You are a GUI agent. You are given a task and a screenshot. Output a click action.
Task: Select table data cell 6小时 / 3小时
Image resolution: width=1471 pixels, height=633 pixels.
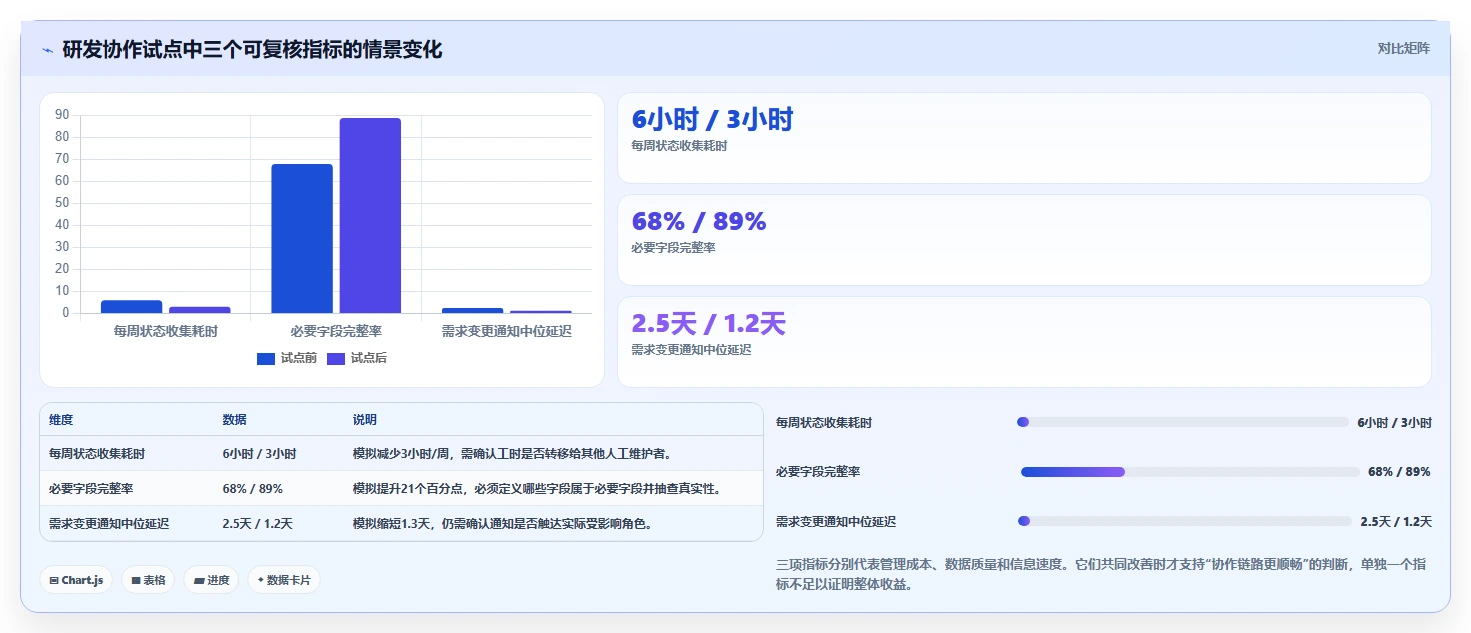(259, 454)
